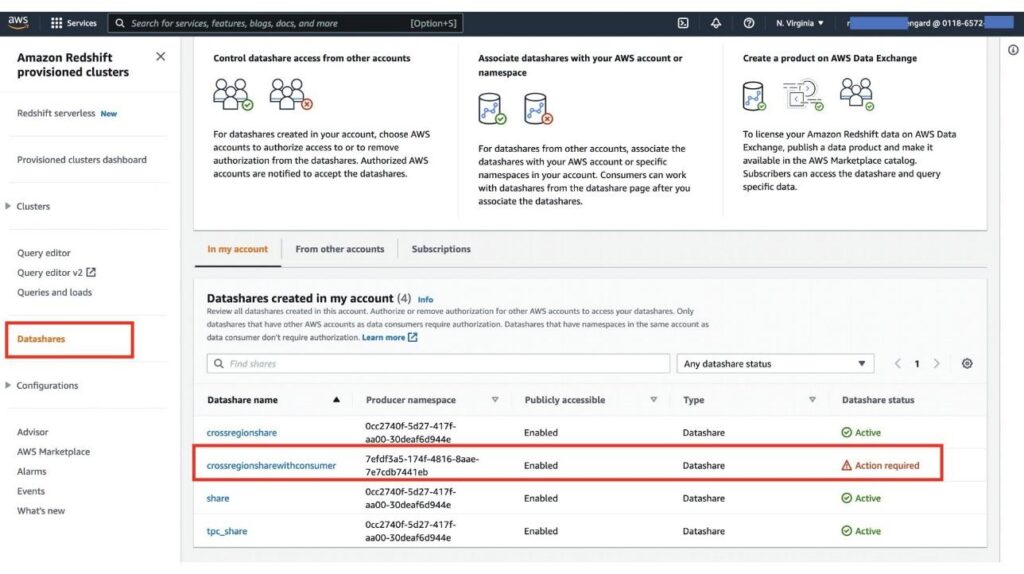
Task: Expand the Configurations navigation section
Action: click(x=8, y=385)
